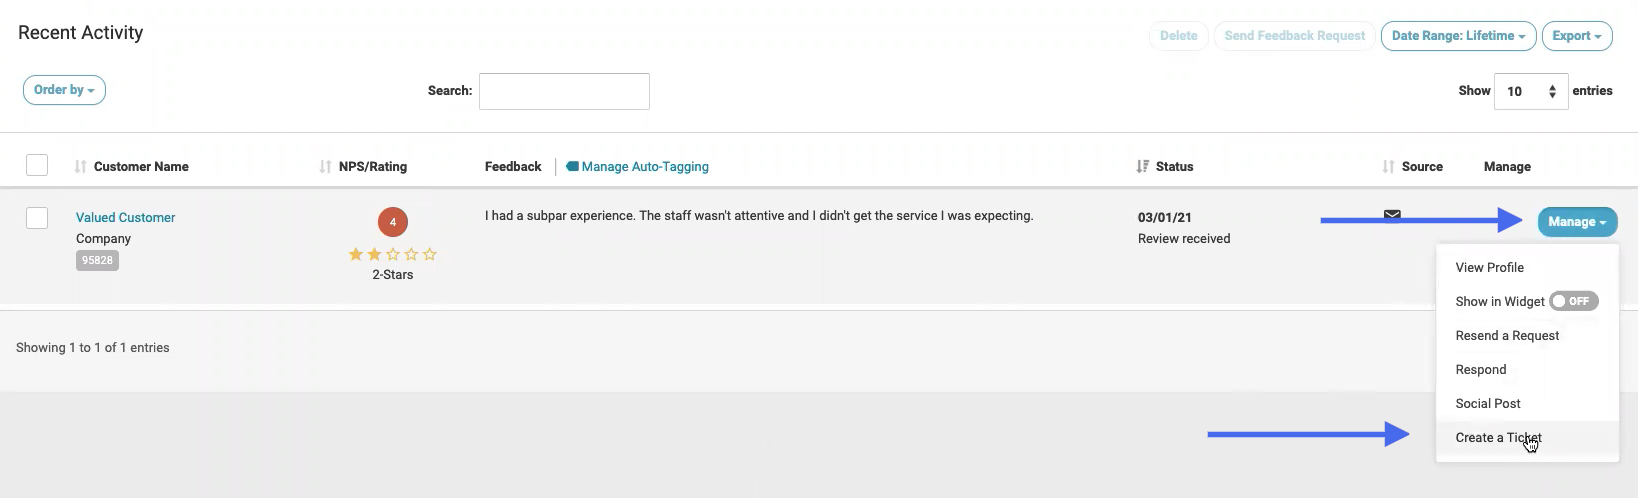This screenshot has width=1638, height=498.
Task: Sort by NPS/Rating column arrows
Action: pos(325,166)
